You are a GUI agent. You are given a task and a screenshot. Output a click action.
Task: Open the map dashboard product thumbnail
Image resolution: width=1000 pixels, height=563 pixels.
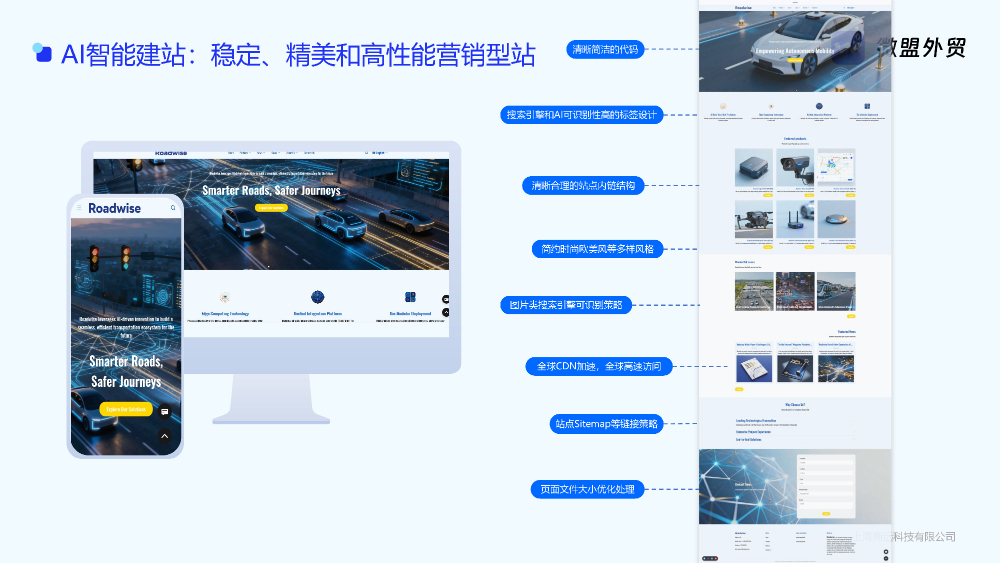point(836,168)
